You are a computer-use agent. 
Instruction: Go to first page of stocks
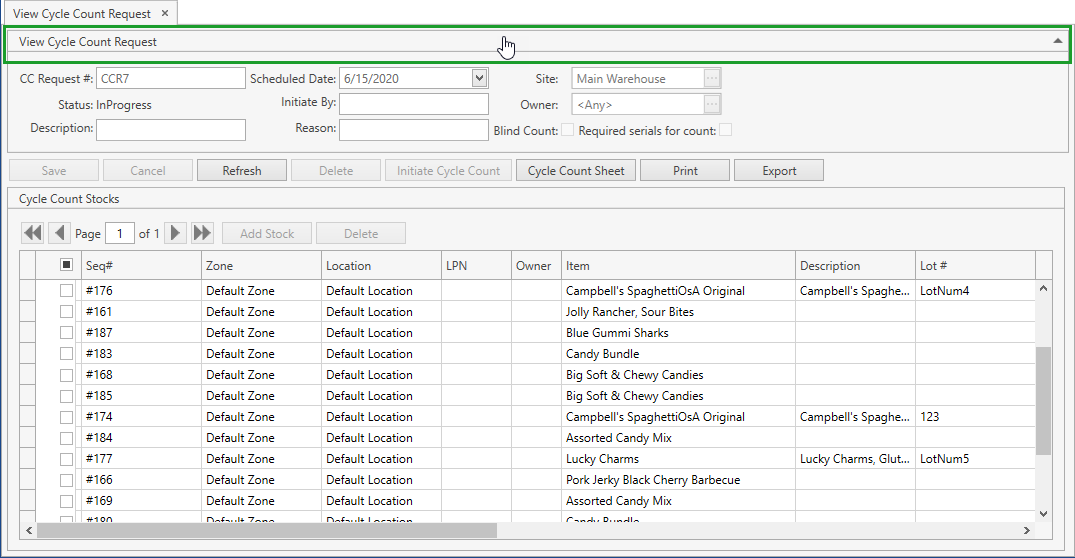coord(33,233)
